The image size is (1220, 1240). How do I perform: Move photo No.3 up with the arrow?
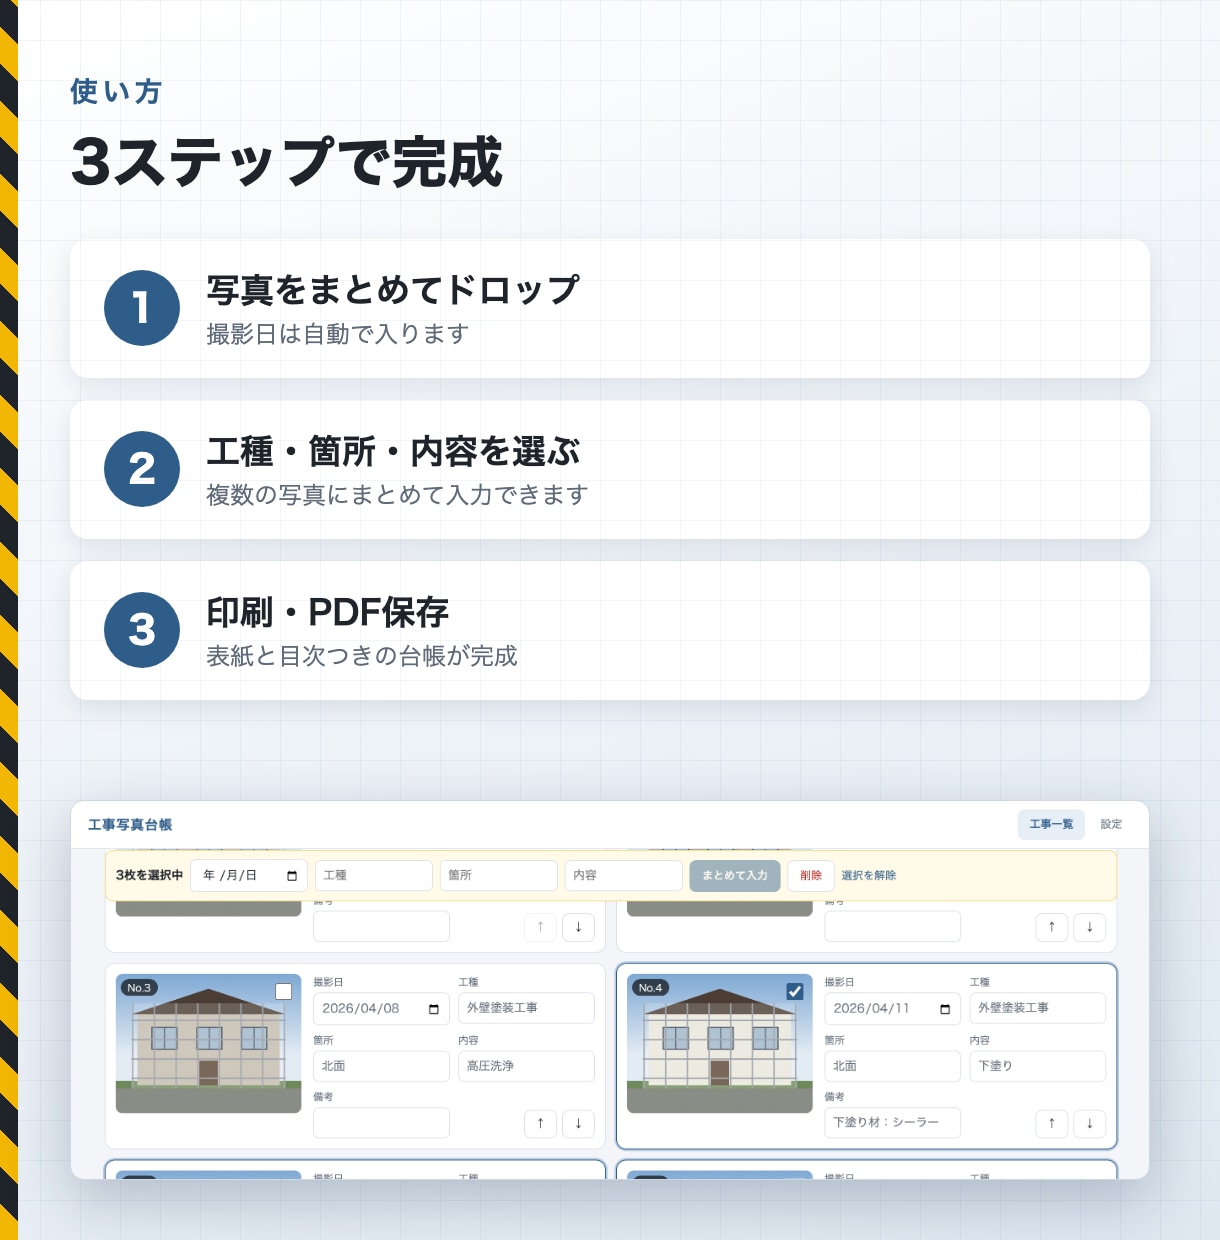coord(540,1123)
